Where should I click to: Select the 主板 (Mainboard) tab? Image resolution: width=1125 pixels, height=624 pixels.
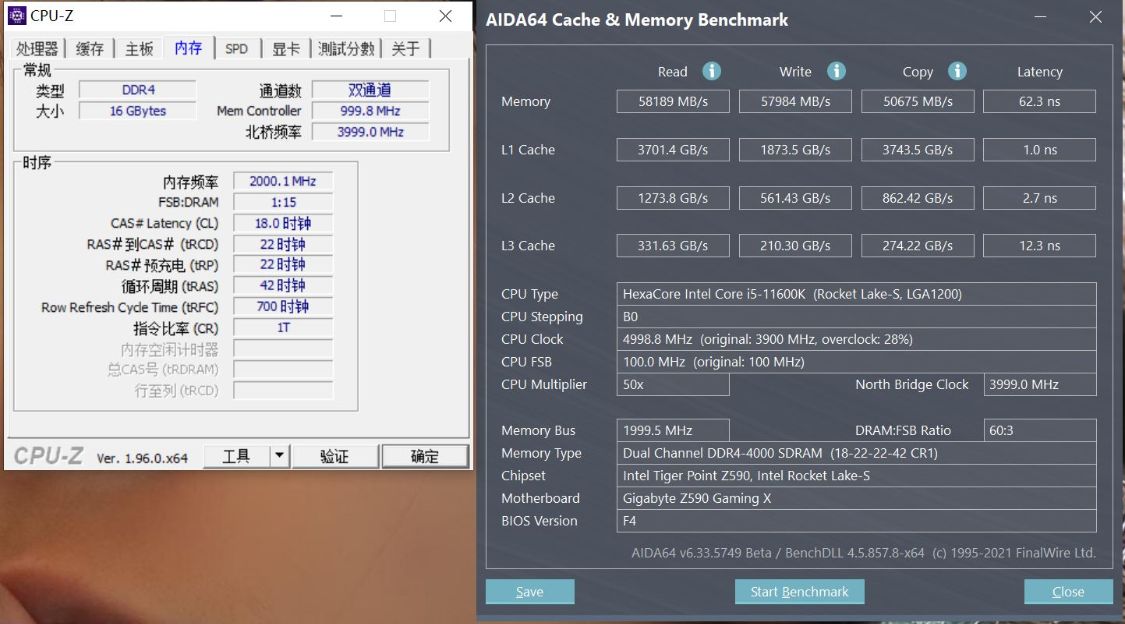pyautogui.click(x=140, y=47)
